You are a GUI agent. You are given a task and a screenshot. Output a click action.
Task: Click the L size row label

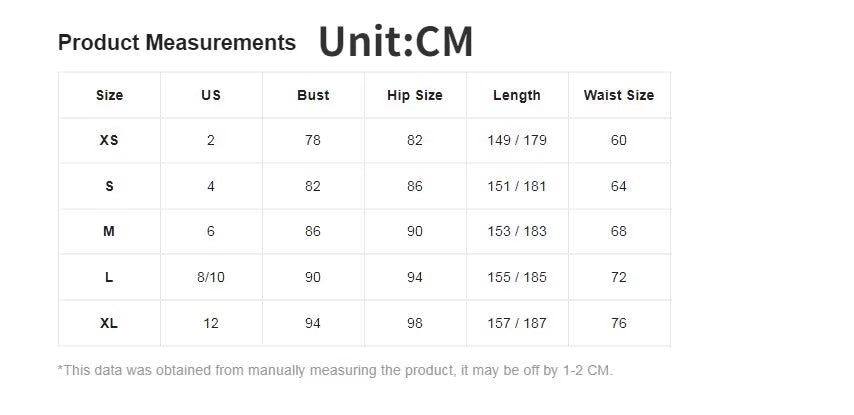[x=109, y=277]
